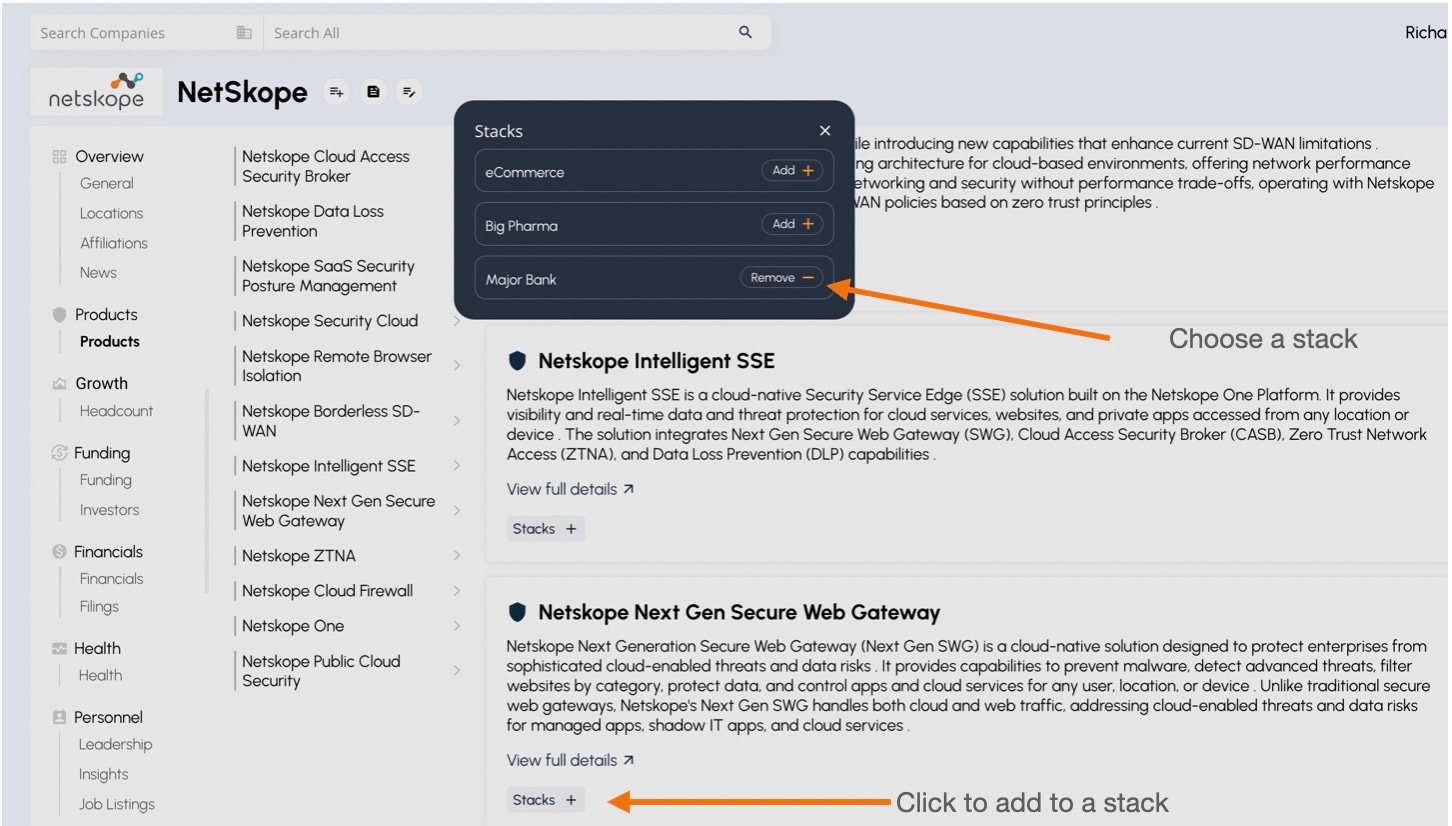Screen dimensions: 1452x826
Task: Click the Search All field
Action: [516, 33]
